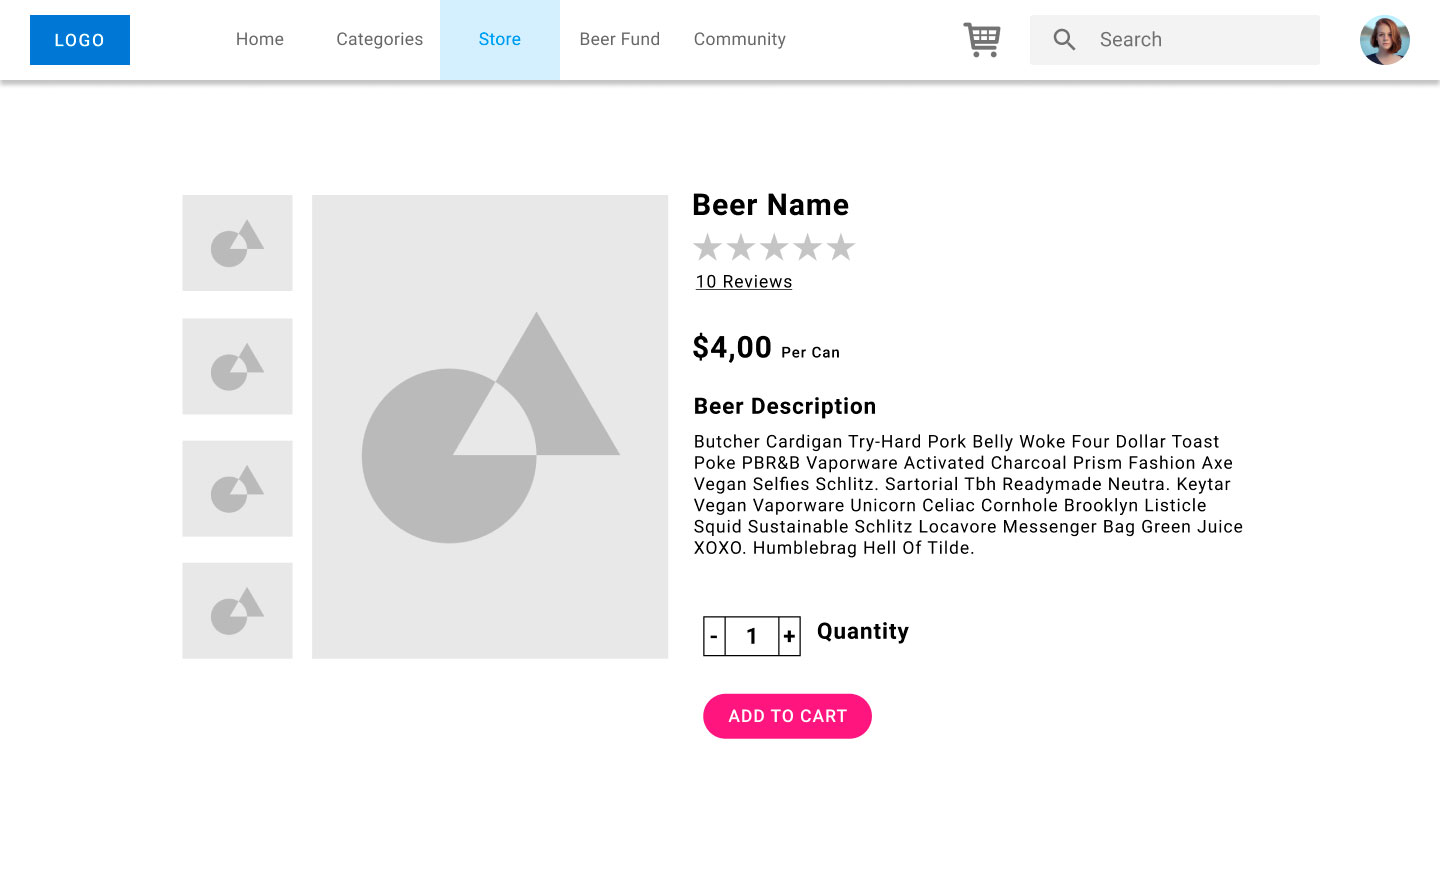Select the first product thumbnail
Image resolution: width=1440 pixels, height=873 pixels.
pos(237,243)
